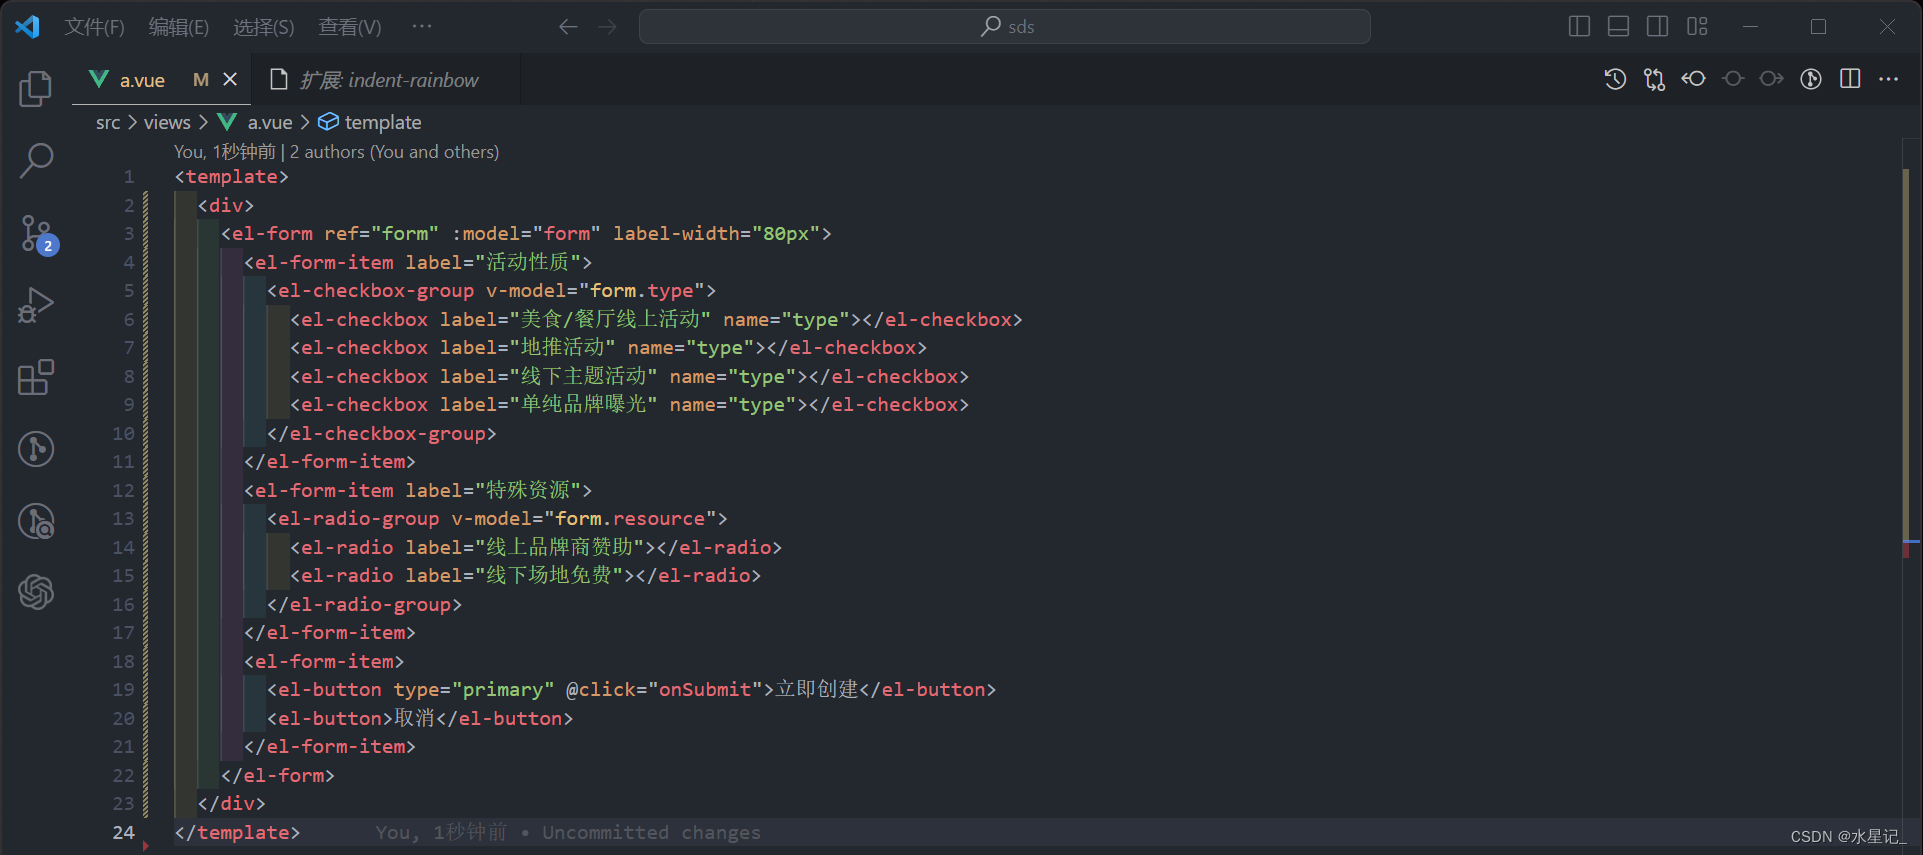Screen dimensions: 1923x855
Task: Open editor More Actions ellipsis
Action: [1889, 79]
